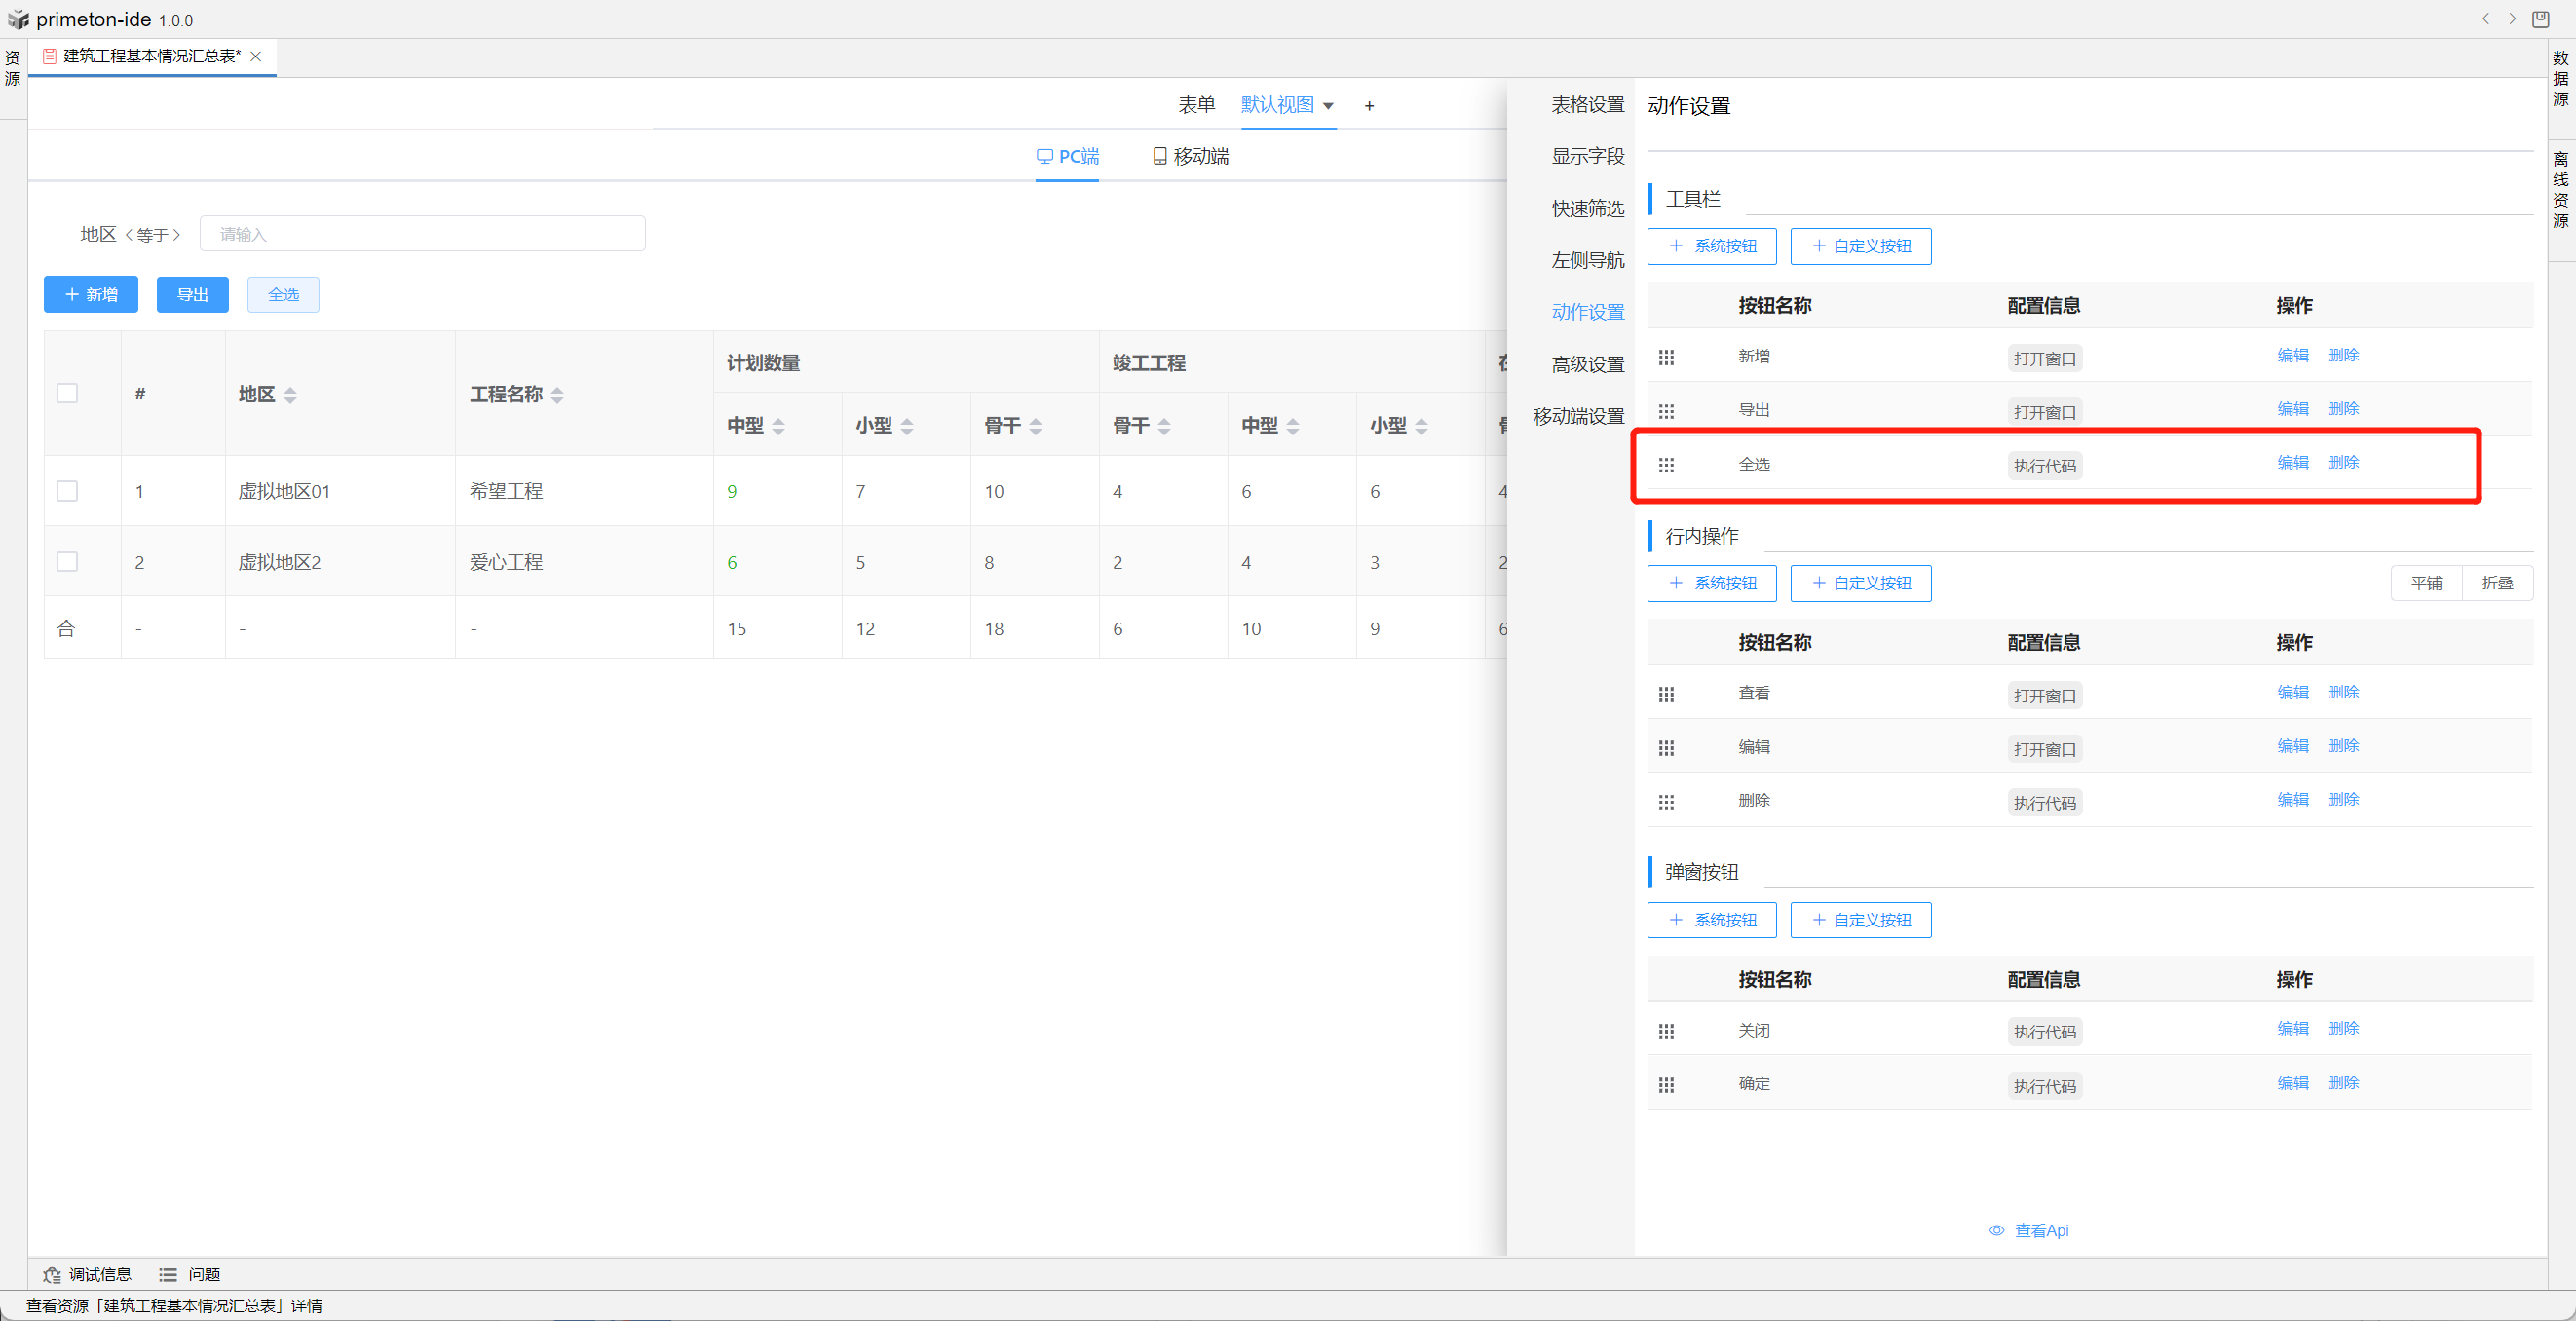Open the 默认视图 dropdown arrow

[x=1328, y=106]
